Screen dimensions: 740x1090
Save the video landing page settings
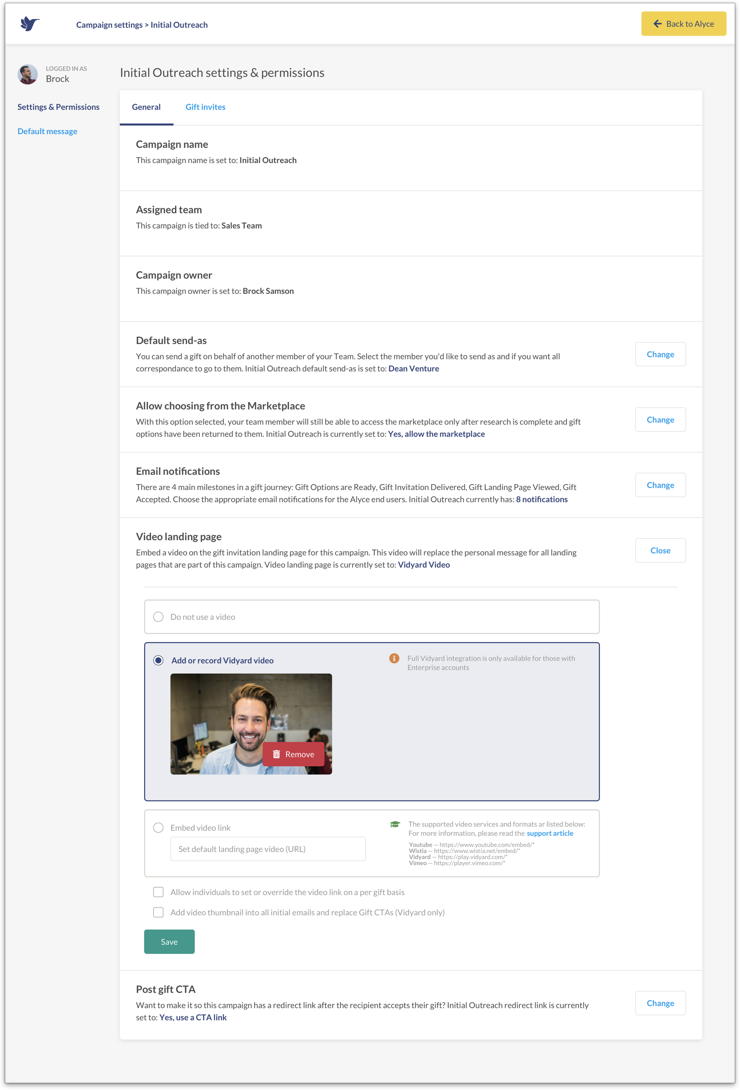[170, 942]
